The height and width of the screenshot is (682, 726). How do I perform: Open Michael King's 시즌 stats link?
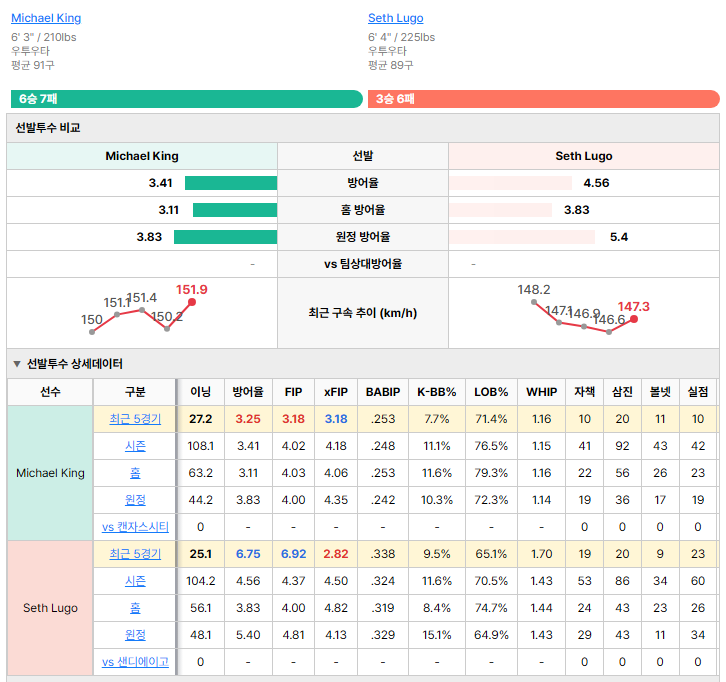[135, 446]
